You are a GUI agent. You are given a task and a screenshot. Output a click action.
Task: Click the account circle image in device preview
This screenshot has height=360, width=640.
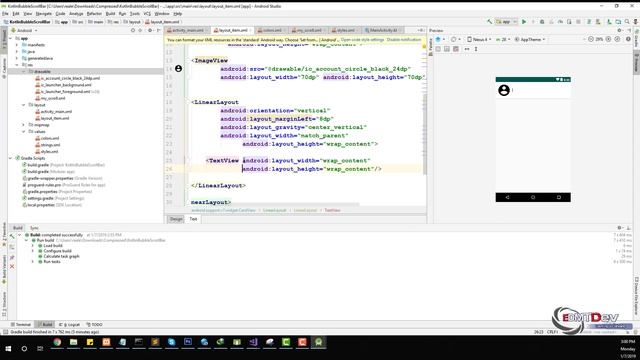click(x=504, y=90)
